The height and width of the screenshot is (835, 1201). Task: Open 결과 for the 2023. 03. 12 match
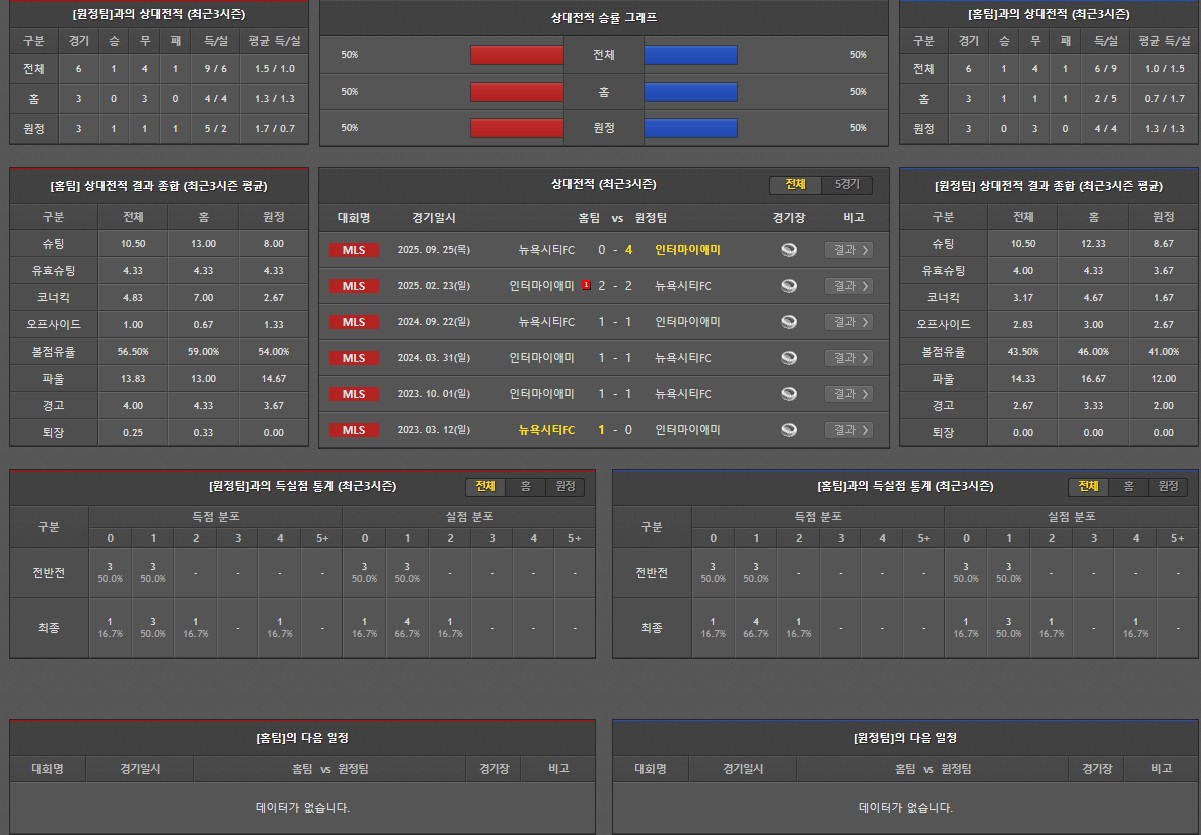click(849, 430)
